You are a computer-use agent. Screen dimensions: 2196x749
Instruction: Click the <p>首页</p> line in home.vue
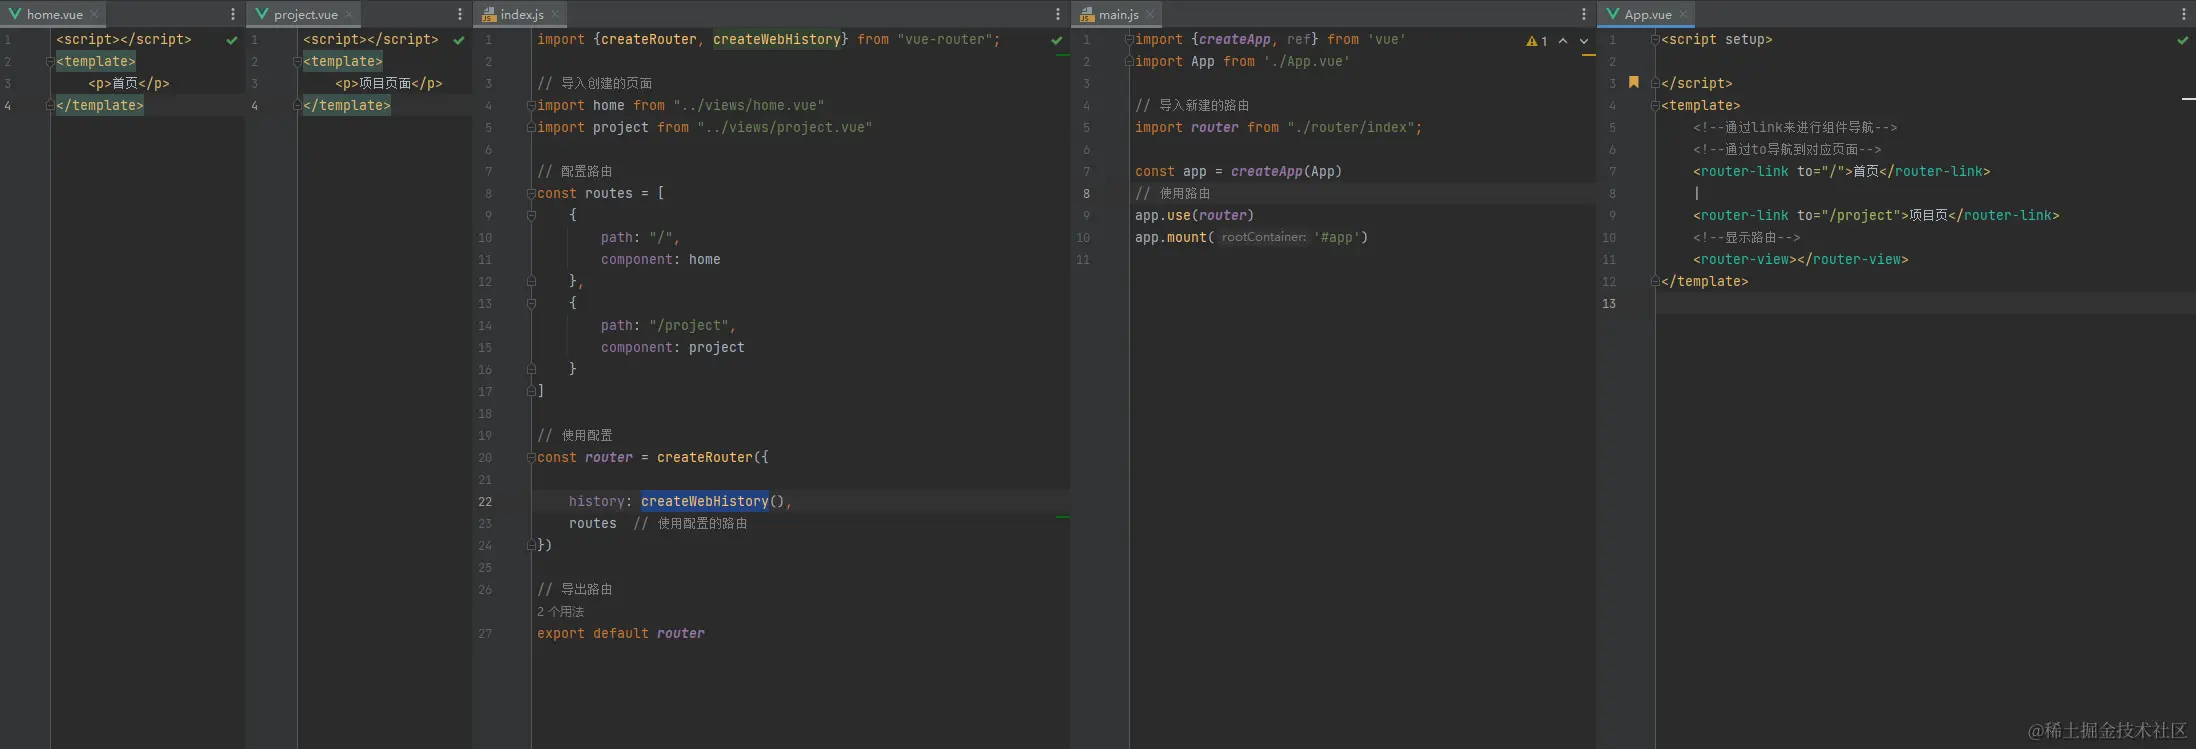point(129,84)
